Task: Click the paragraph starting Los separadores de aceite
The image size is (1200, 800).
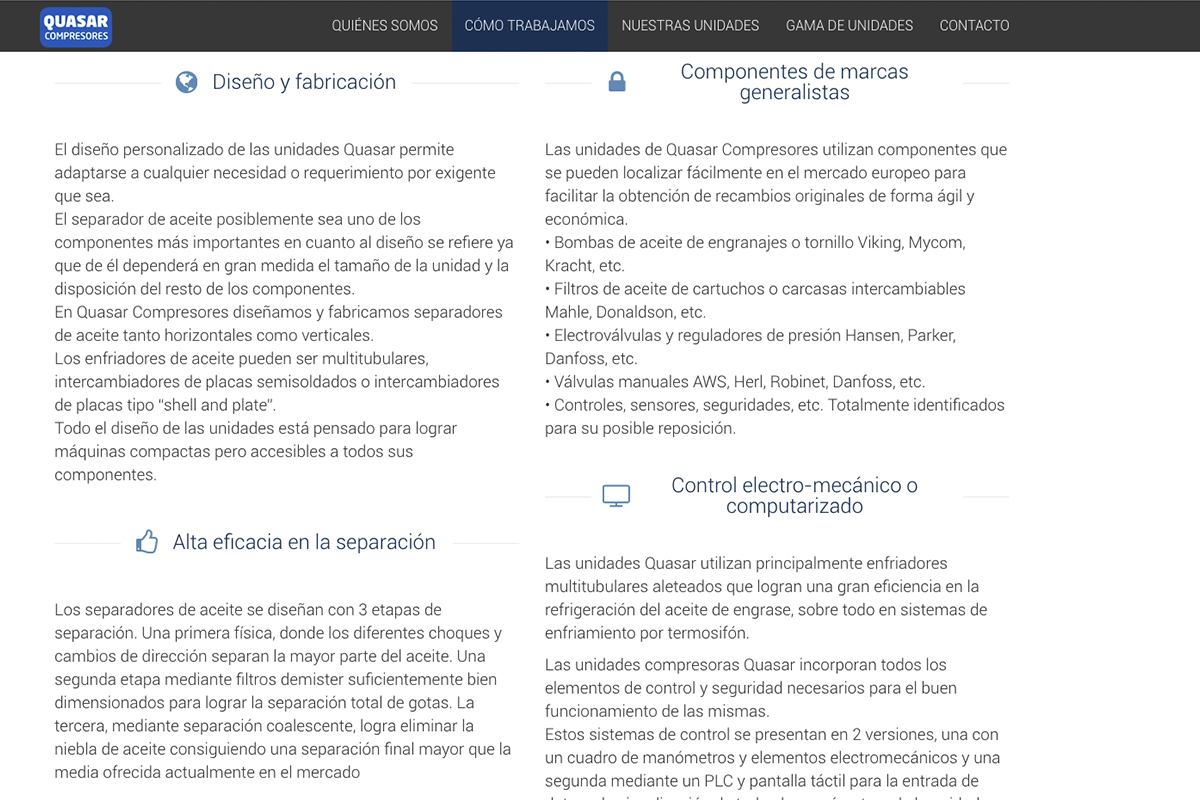Action: [283, 691]
